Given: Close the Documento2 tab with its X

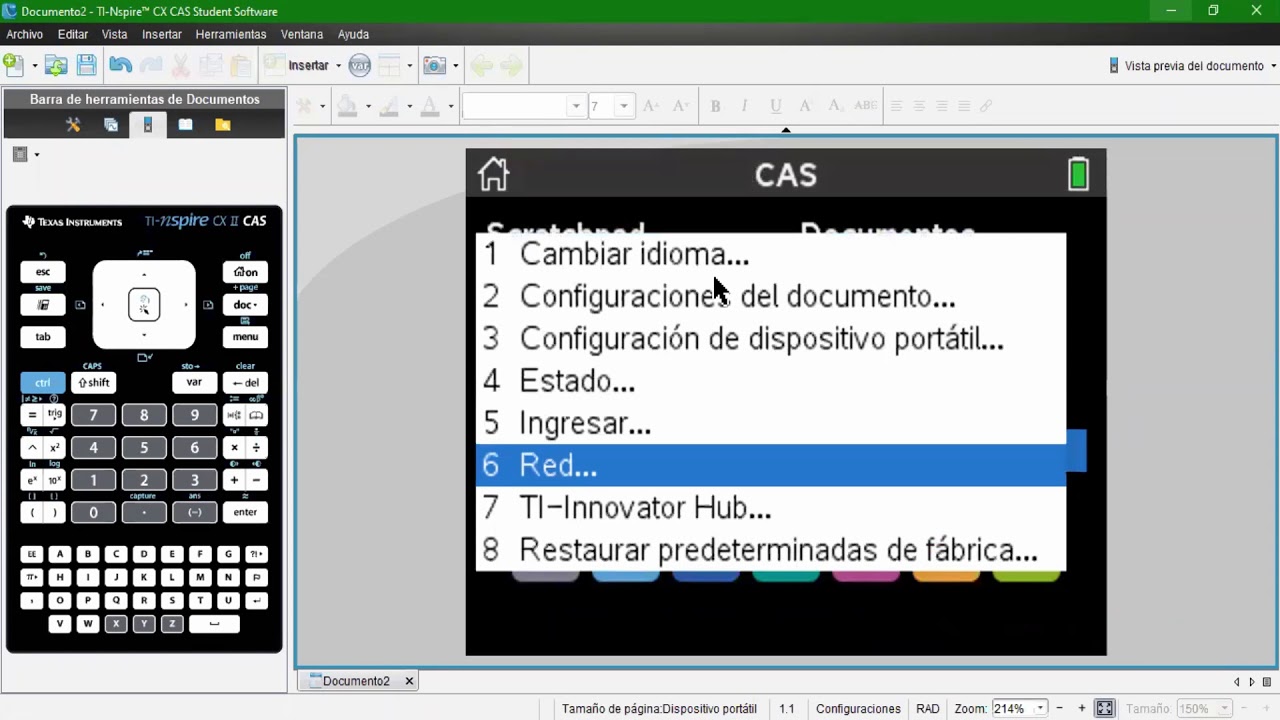Looking at the screenshot, I should (x=409, y=681).
